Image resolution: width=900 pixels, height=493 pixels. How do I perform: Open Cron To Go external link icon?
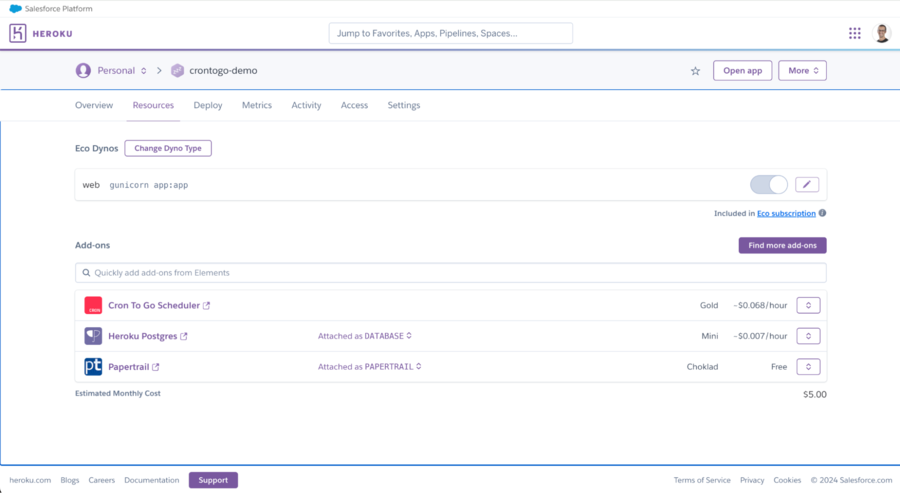[207, 305]
